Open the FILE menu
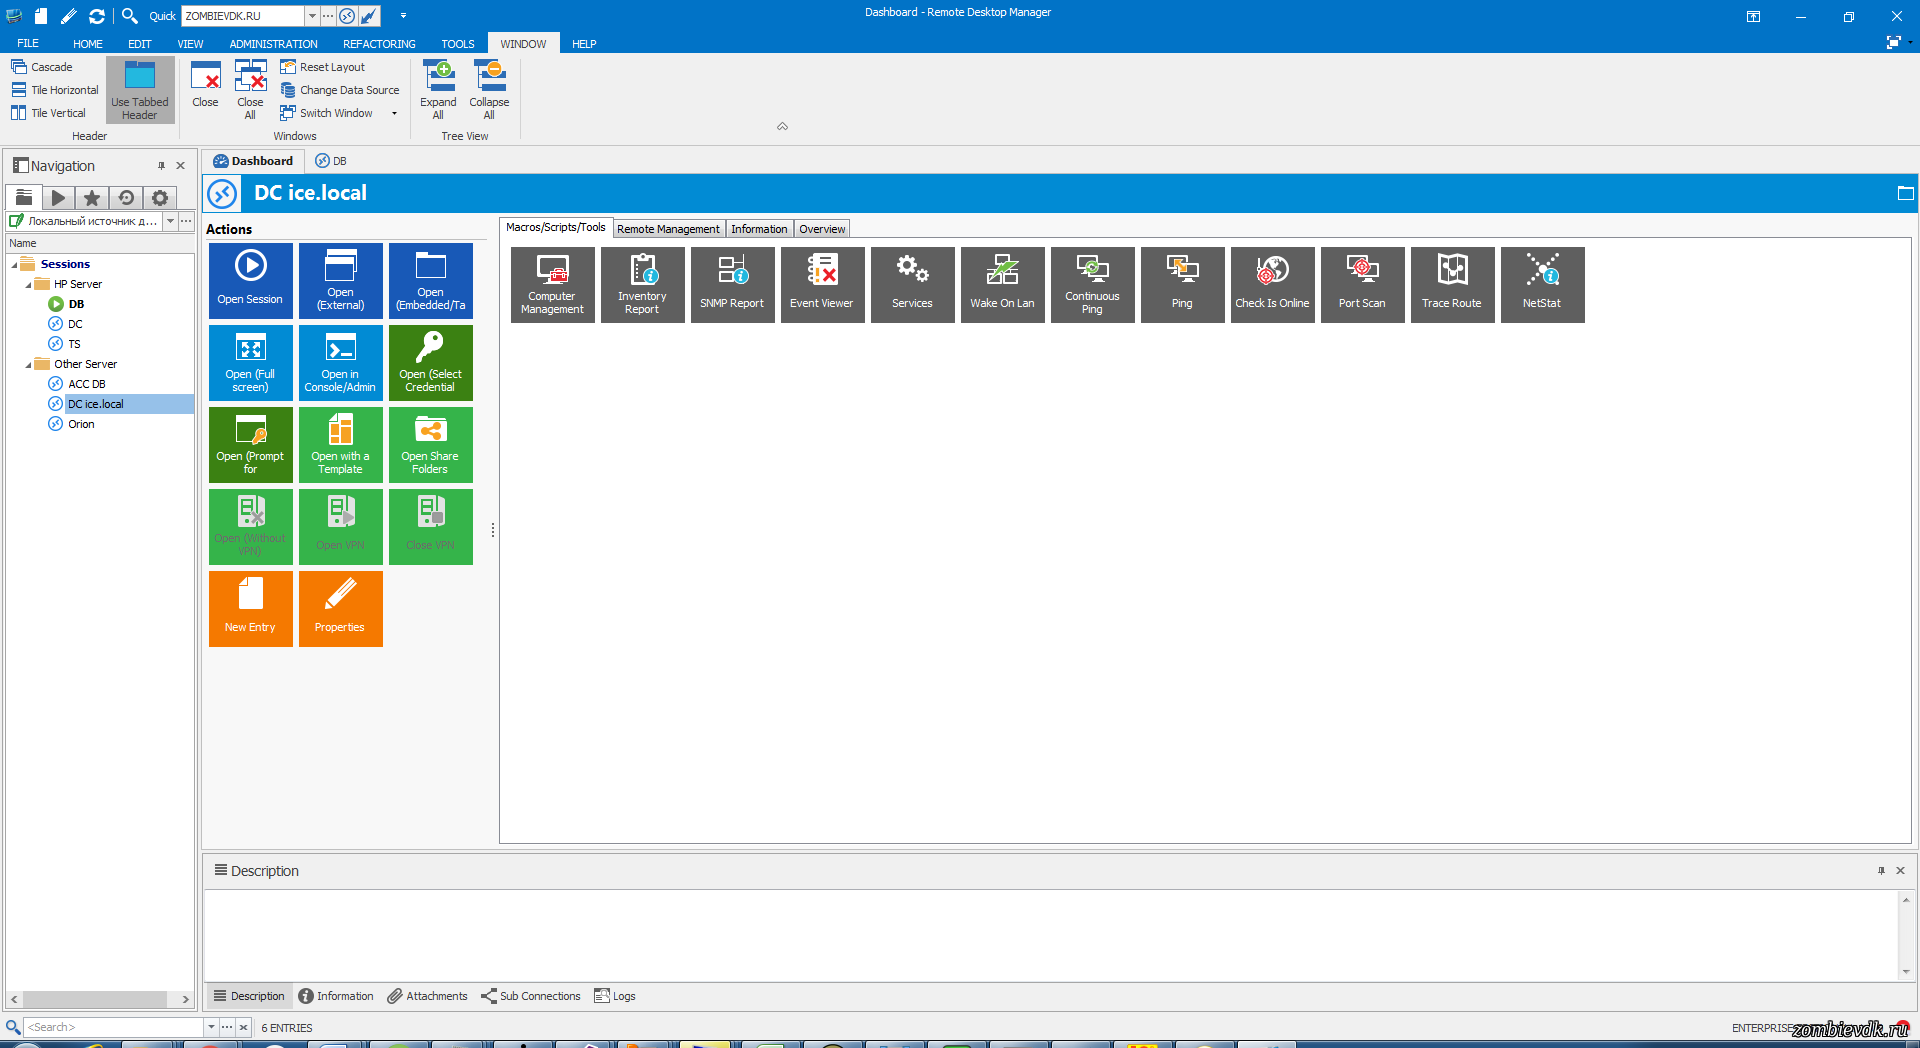This screenshot has width=1920, height=1048. coord(28,44)
